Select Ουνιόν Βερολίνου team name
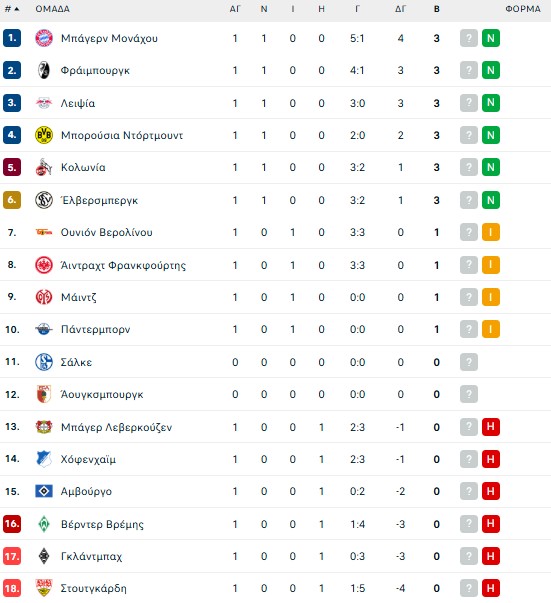This screenshot has height=603, width=551. click(107, 232)
